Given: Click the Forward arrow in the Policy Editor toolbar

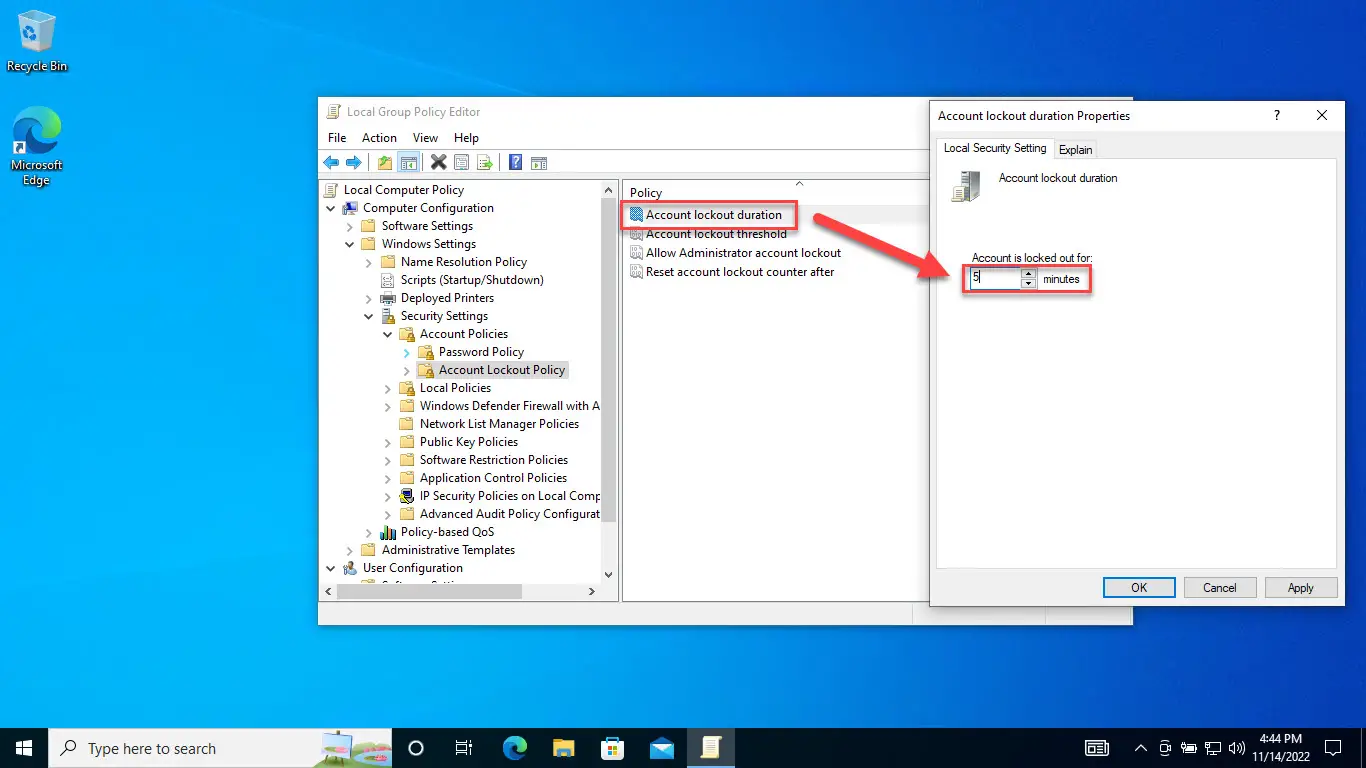Looking at the screenshot, I should [x=353, y=162].
